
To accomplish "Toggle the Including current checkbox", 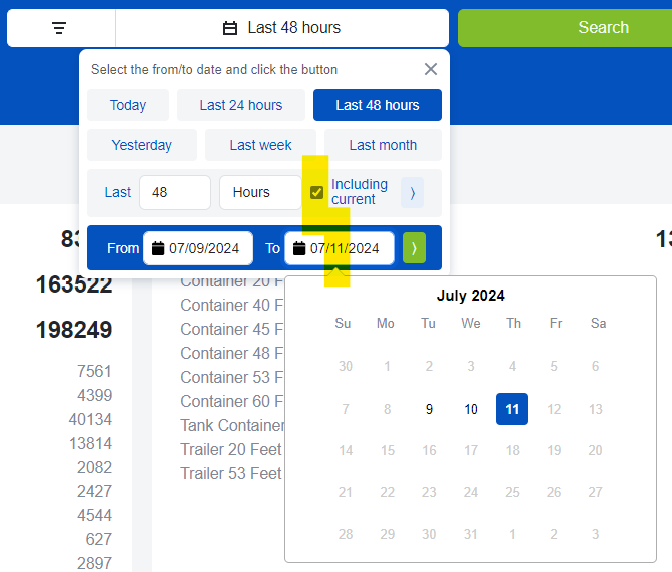I will coord(316,192).
